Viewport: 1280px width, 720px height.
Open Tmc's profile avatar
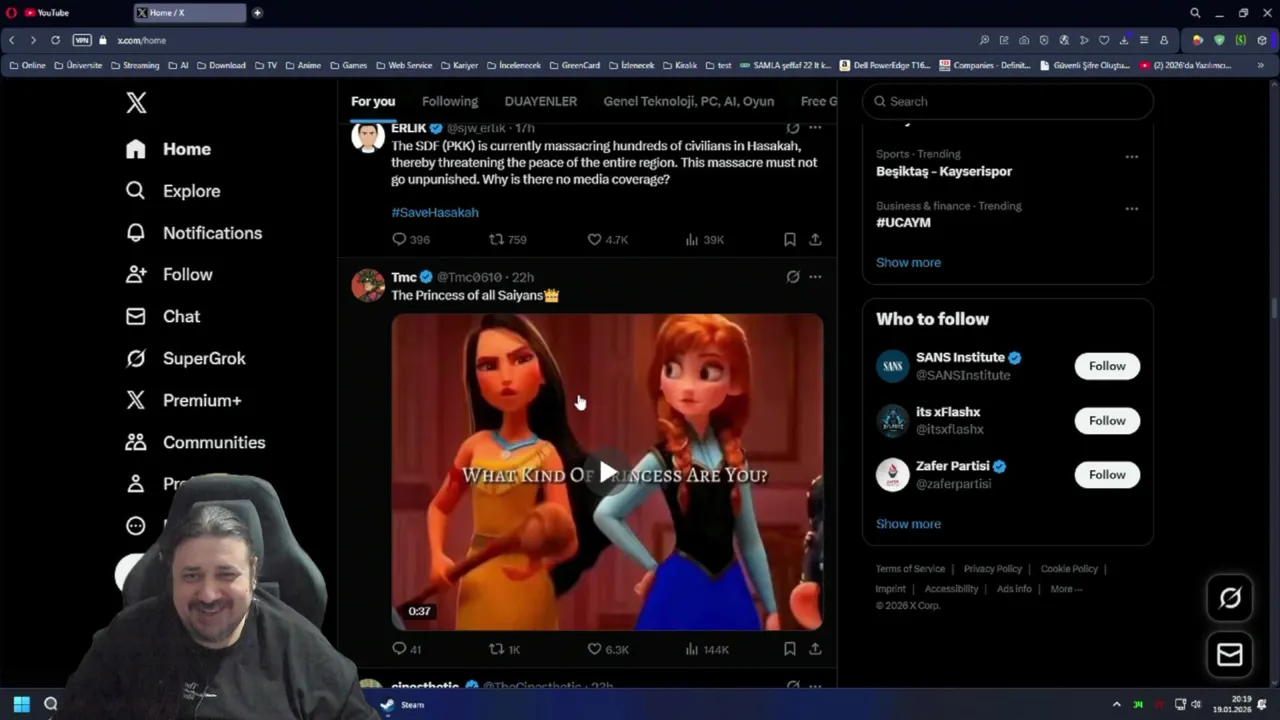[368, 286]
